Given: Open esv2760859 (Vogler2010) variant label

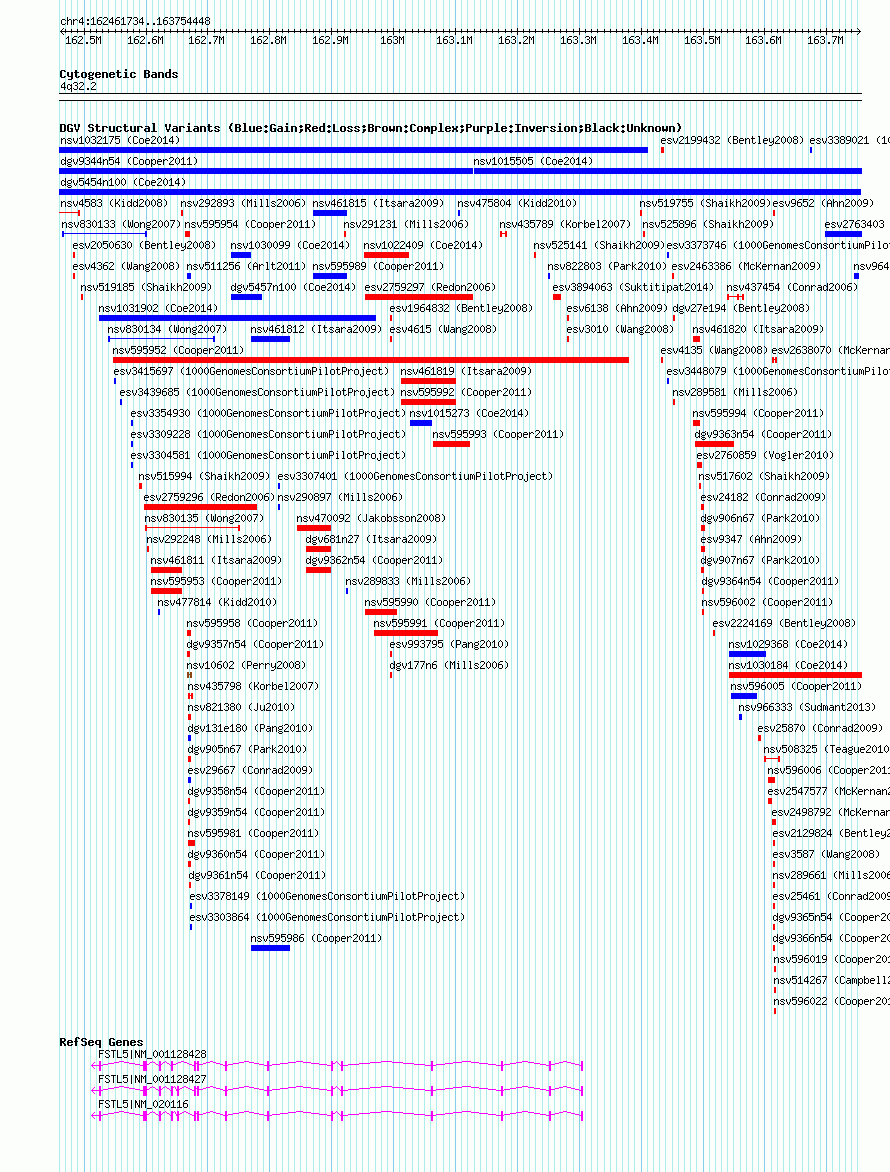Looking at the screenshot, I should point(765,454).
